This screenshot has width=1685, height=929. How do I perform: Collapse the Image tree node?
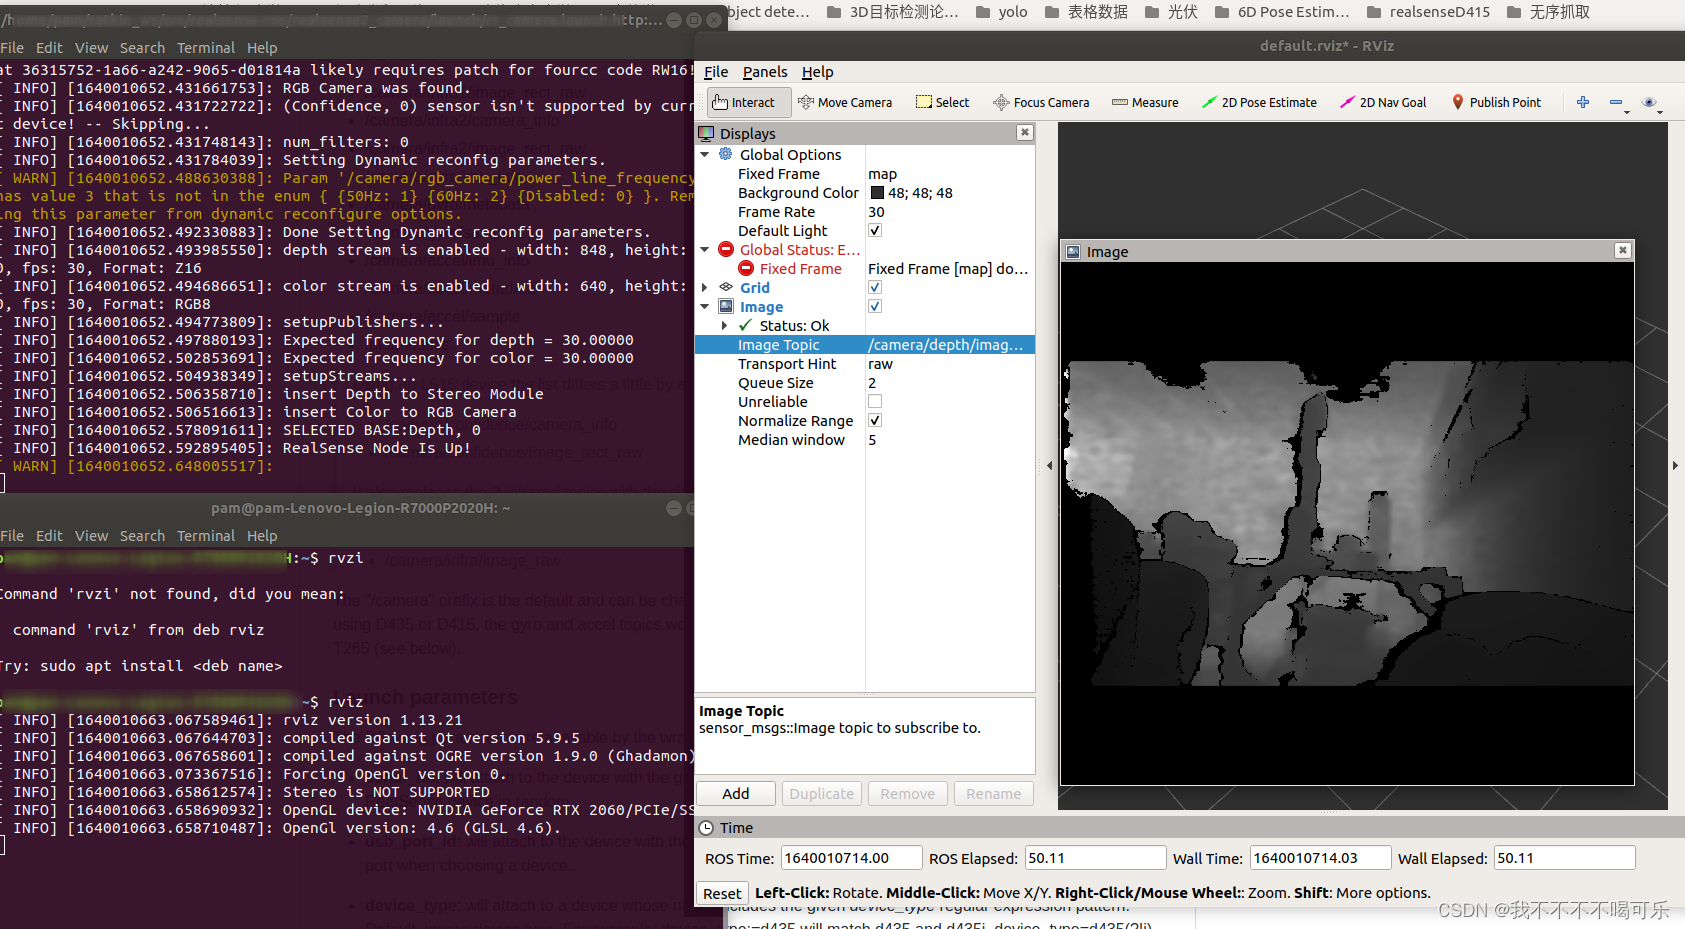click(705, 306)
